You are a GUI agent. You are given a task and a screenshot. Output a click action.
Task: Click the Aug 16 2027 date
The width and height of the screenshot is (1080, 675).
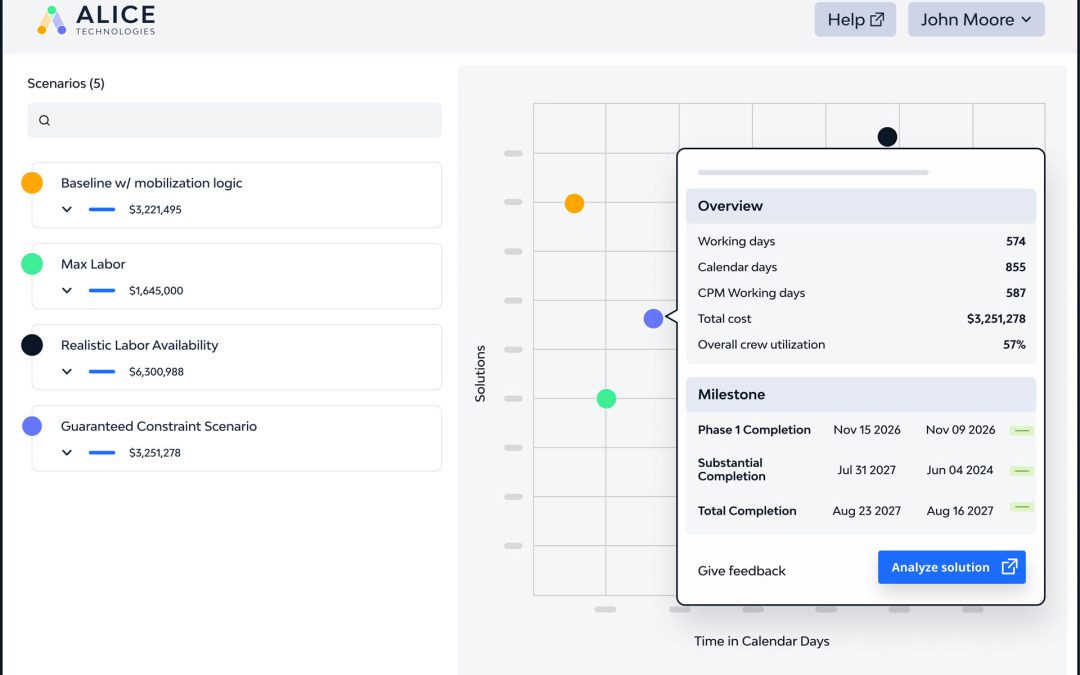(959, 511)
